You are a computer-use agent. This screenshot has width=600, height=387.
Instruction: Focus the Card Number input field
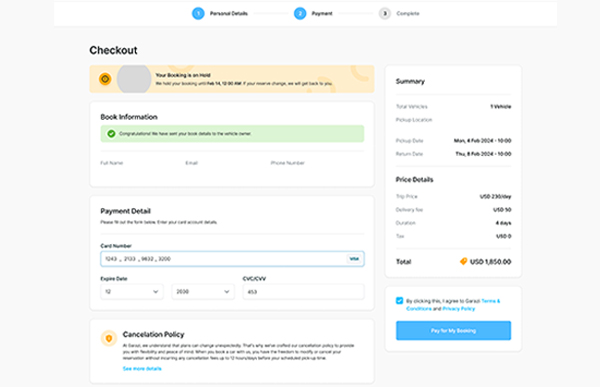coord(232,259)
